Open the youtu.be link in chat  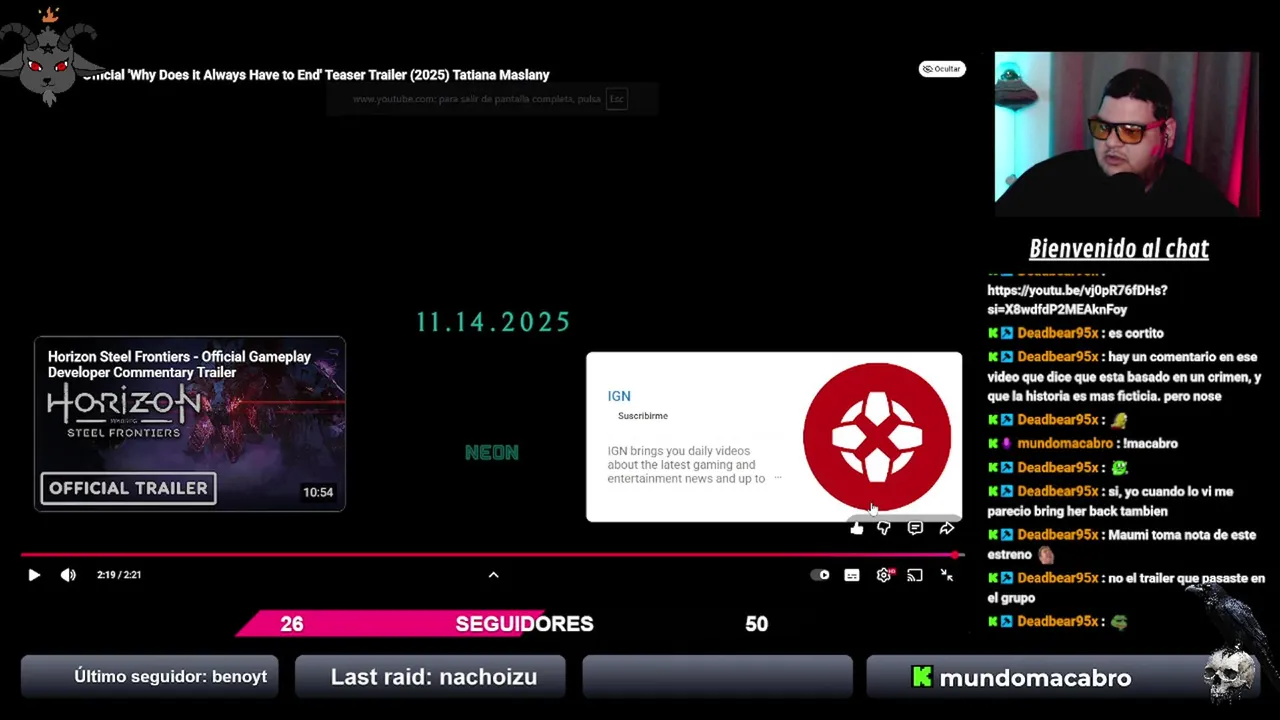point(1077,300)
